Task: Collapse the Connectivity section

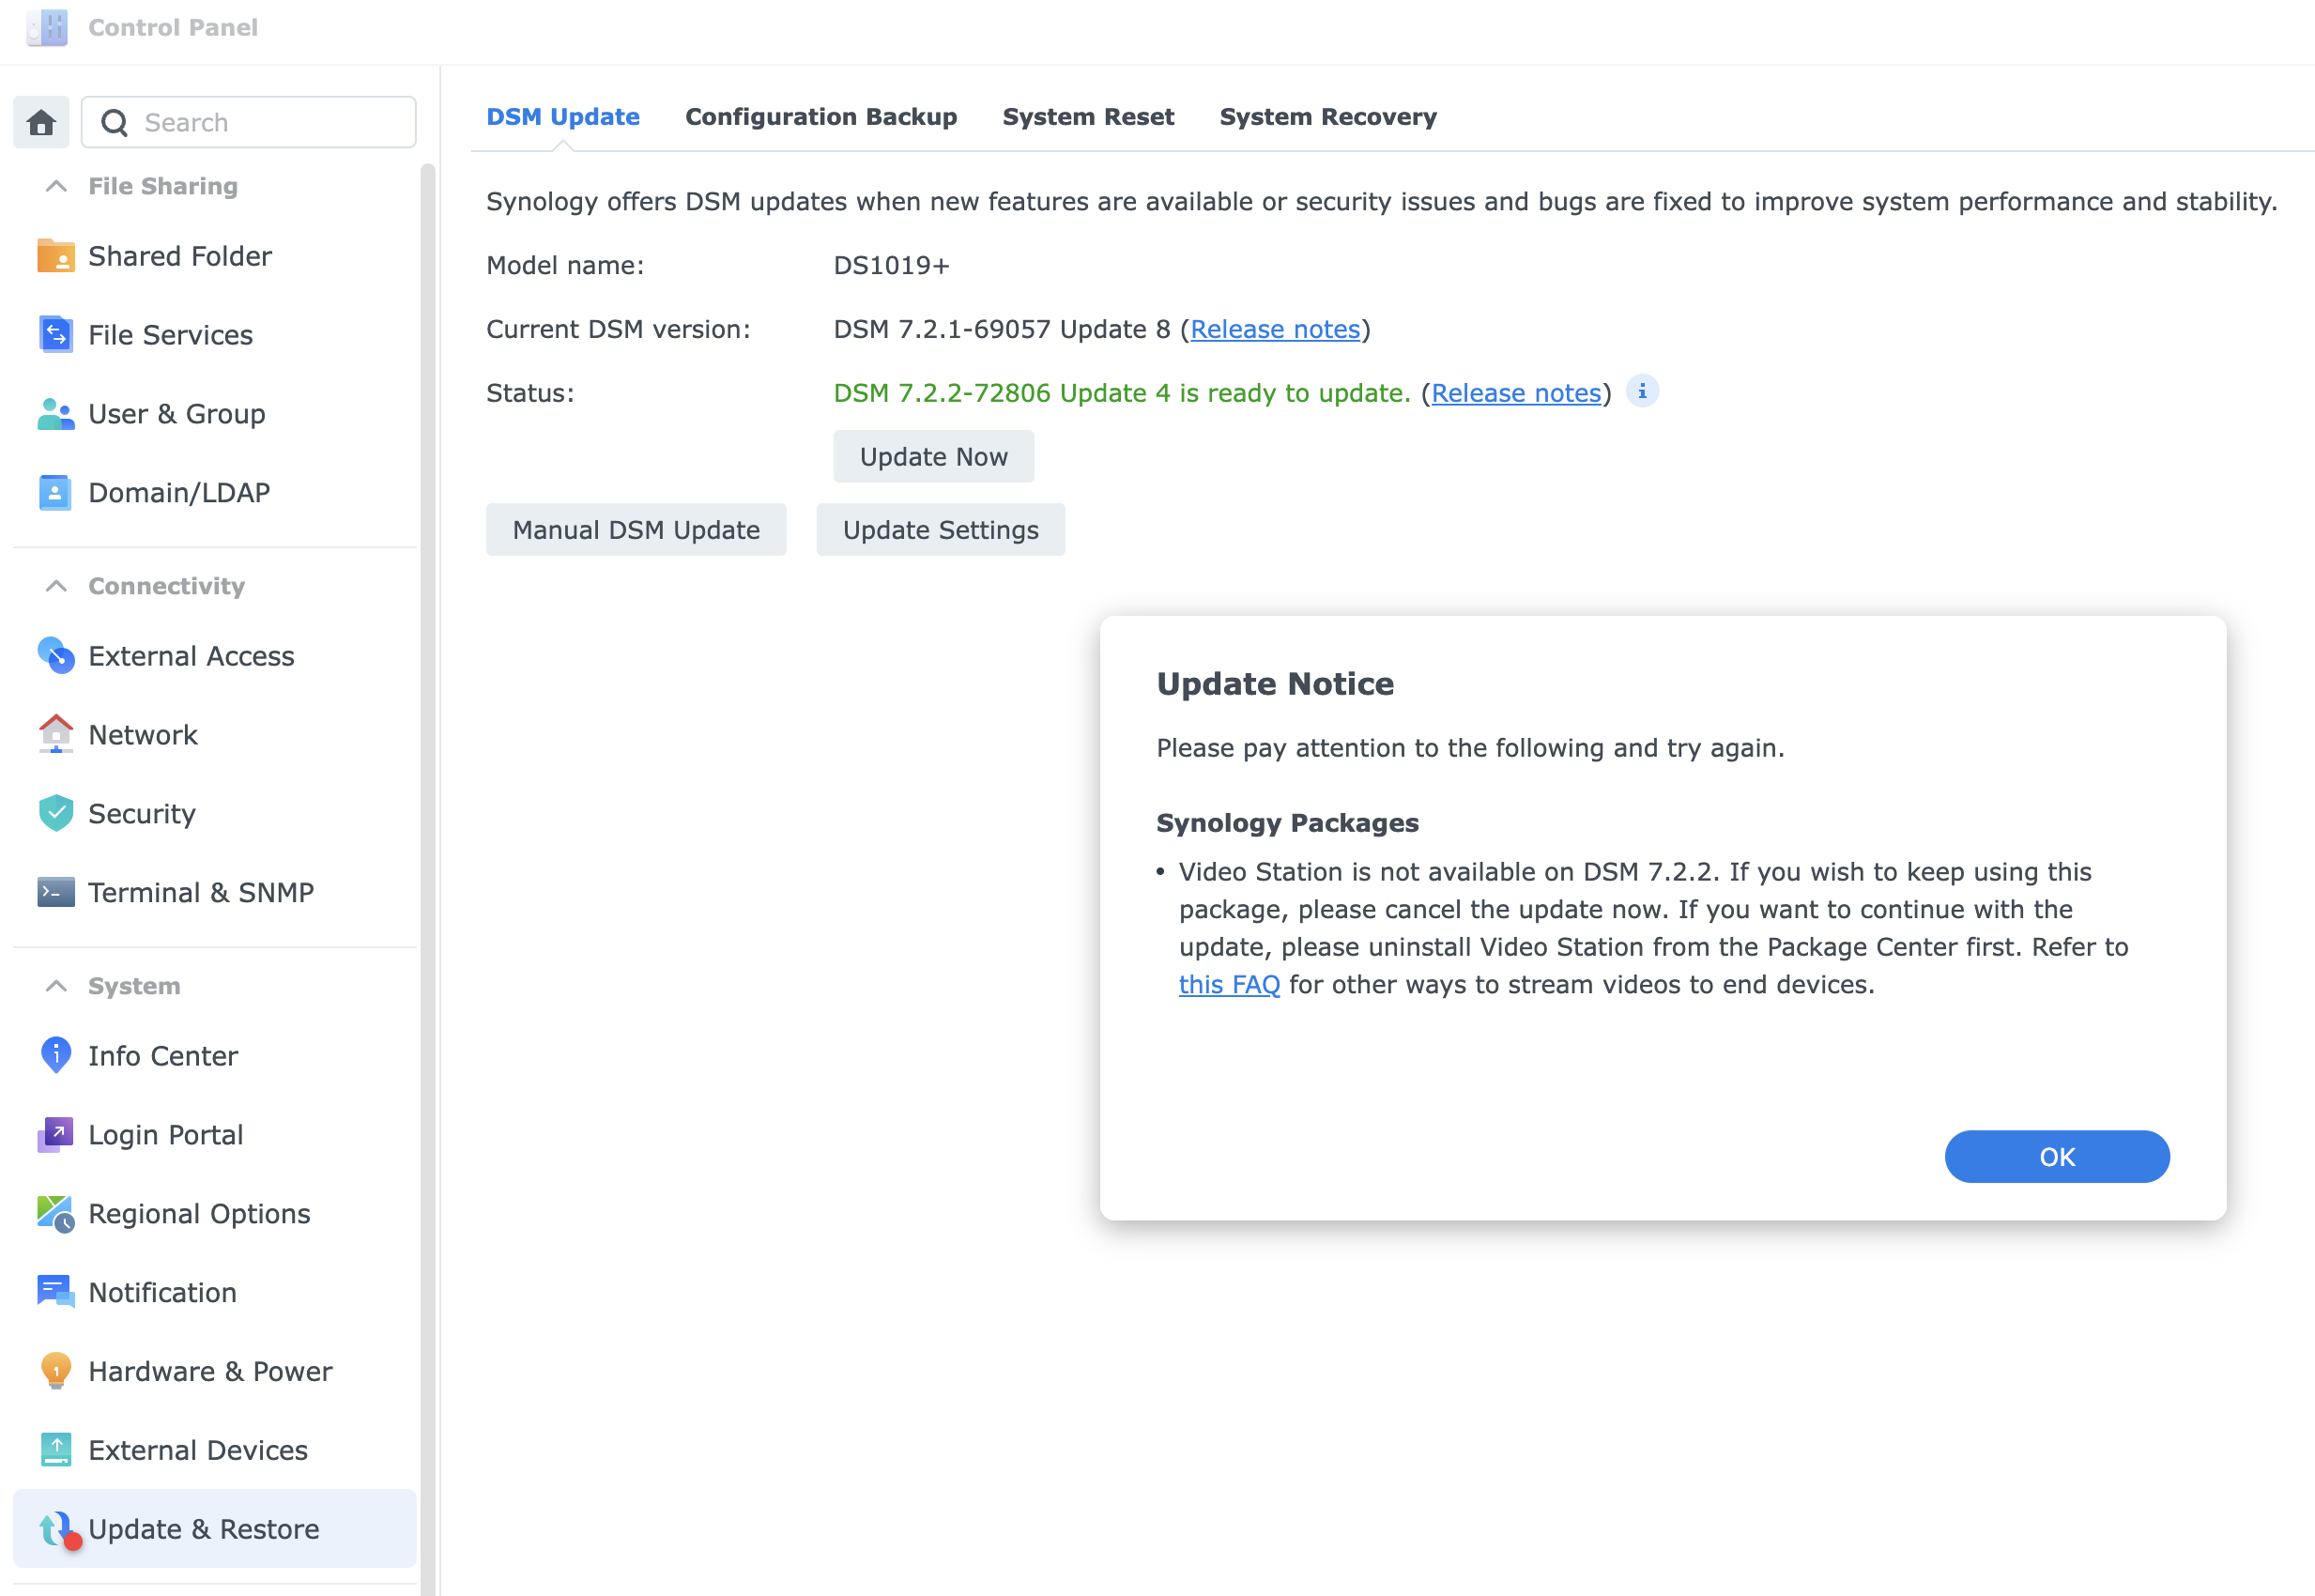Action: 57,586
